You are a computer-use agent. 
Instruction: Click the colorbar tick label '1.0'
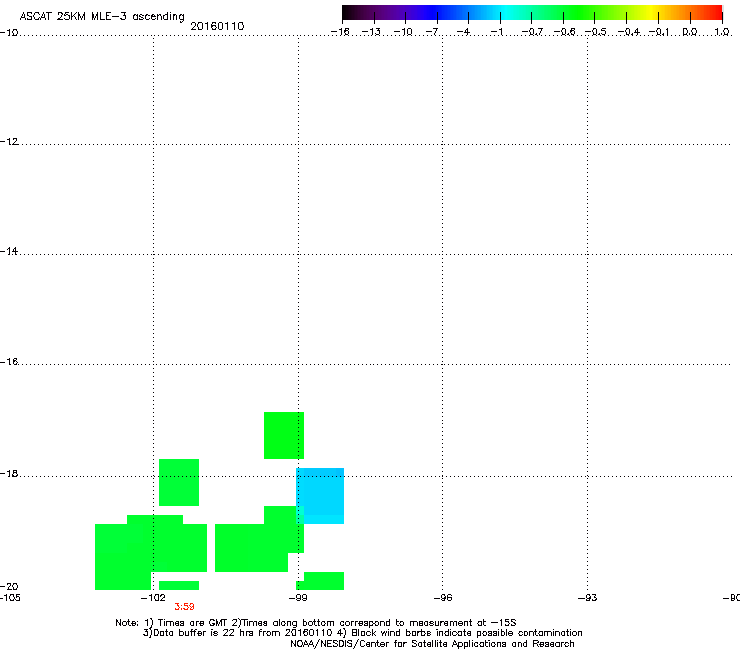point(722,32)
